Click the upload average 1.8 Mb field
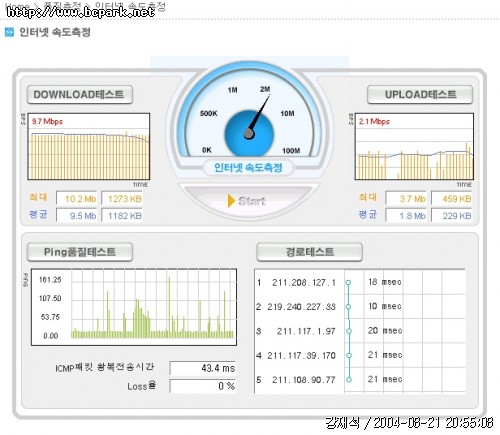 [406, 215]
